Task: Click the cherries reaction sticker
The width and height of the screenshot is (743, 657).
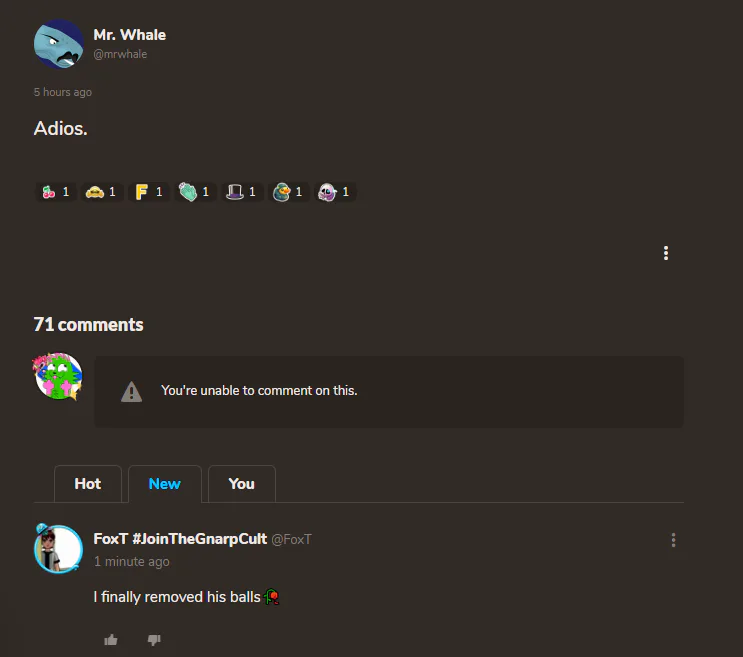Action: [x=56, y=192]
